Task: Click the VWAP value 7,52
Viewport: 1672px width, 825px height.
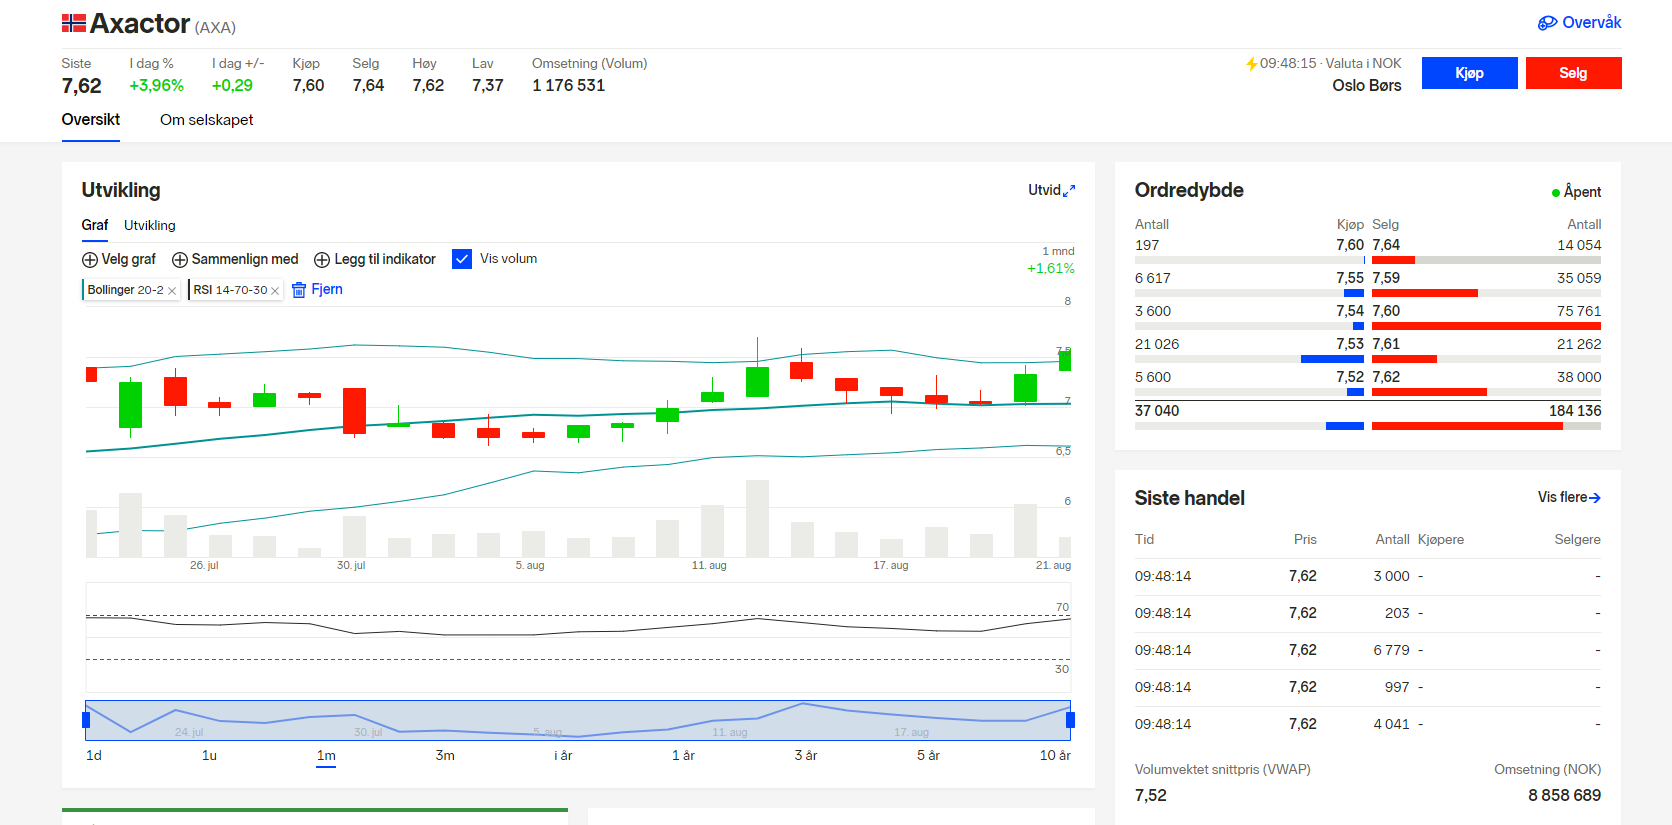Action: coord(1151,796)
